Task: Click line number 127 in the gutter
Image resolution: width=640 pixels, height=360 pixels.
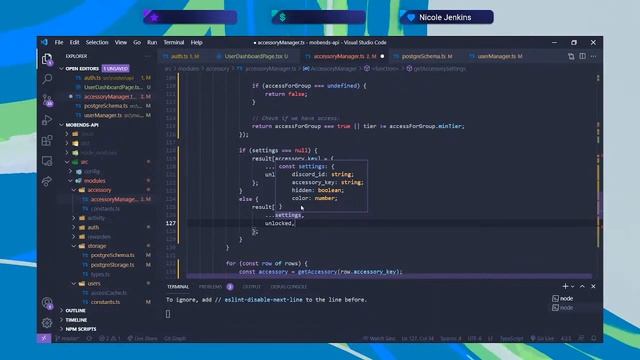Action: [x=171, y=223]
